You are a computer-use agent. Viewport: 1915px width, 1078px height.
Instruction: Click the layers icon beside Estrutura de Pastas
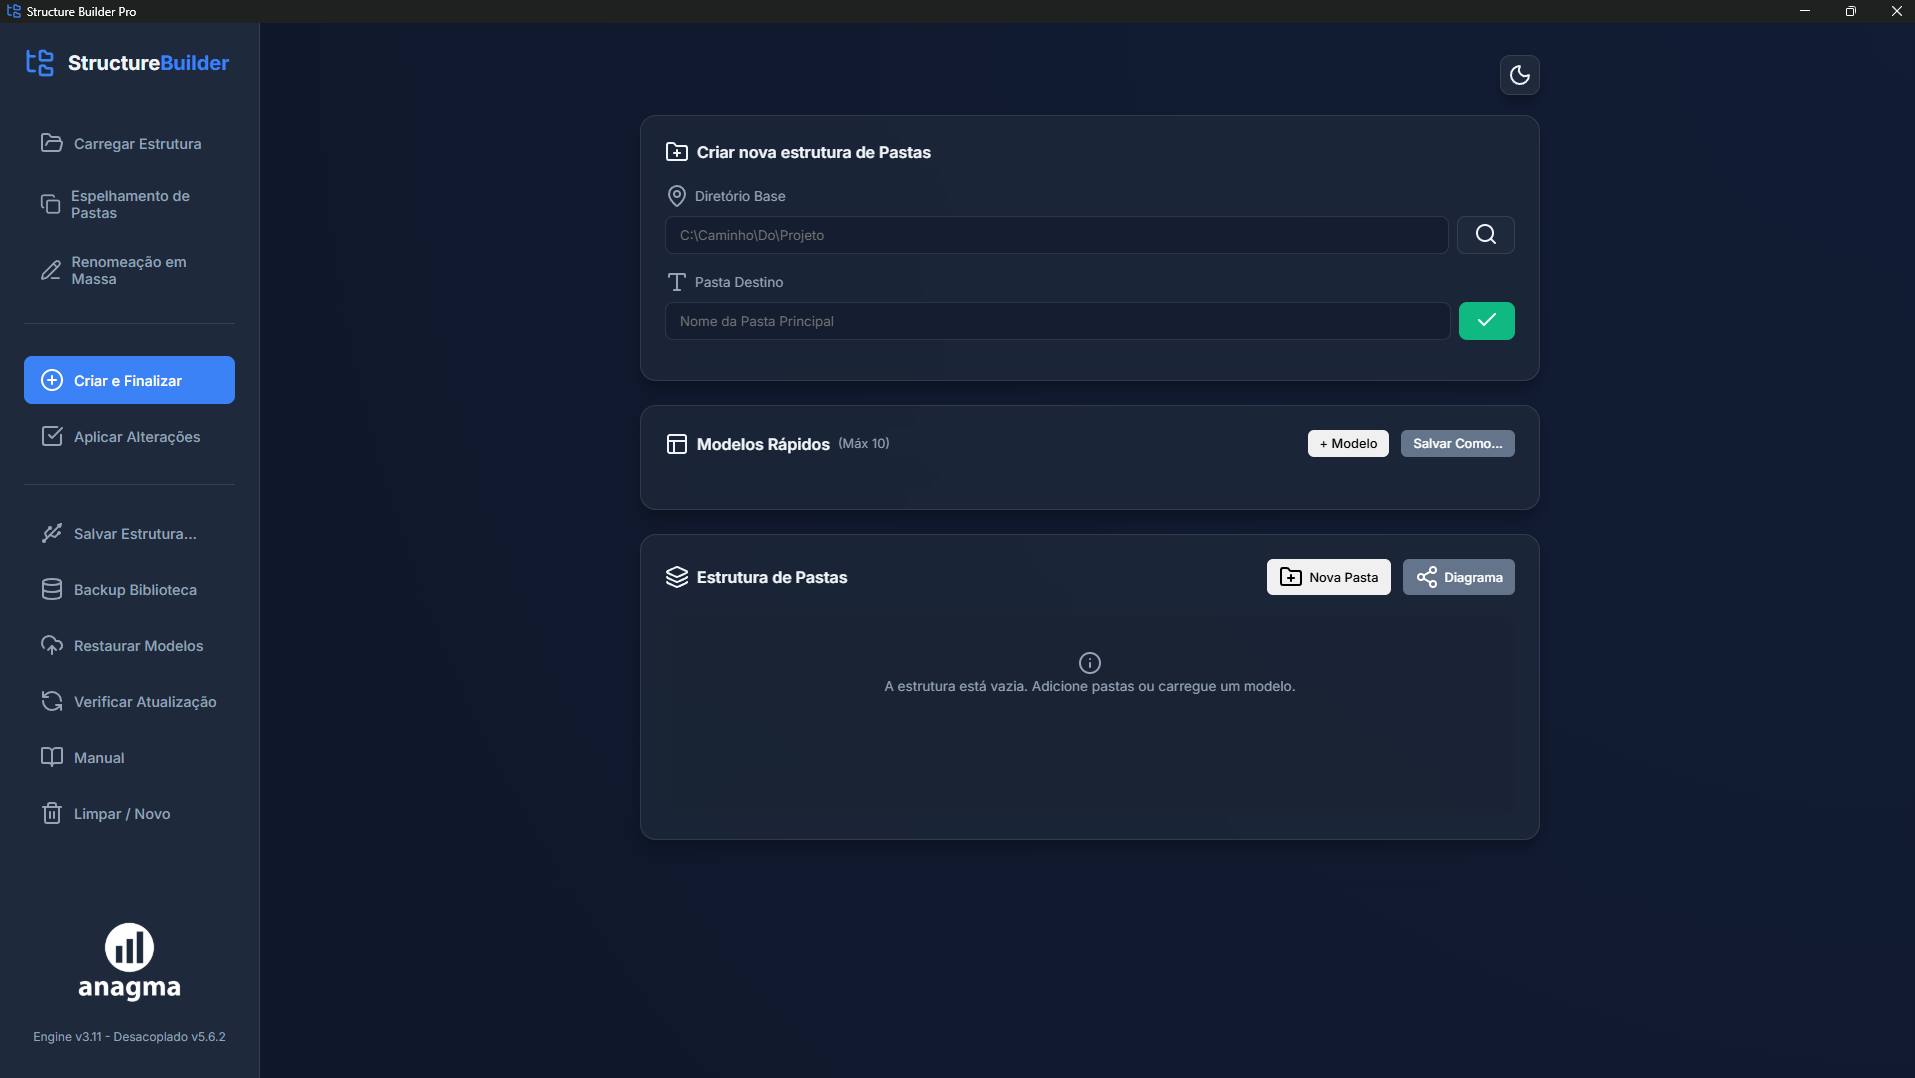click(677, 577)
